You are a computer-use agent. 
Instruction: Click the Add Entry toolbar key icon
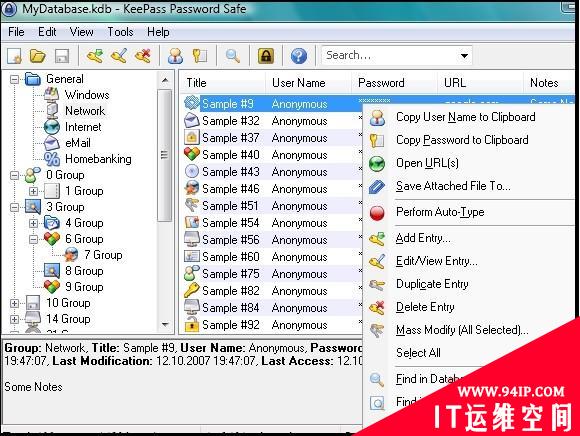[95, 56]
